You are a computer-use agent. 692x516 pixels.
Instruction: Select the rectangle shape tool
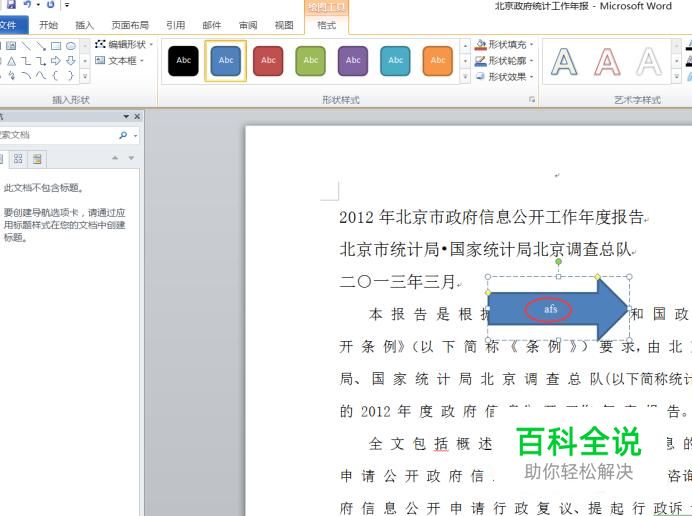[56, 45]
